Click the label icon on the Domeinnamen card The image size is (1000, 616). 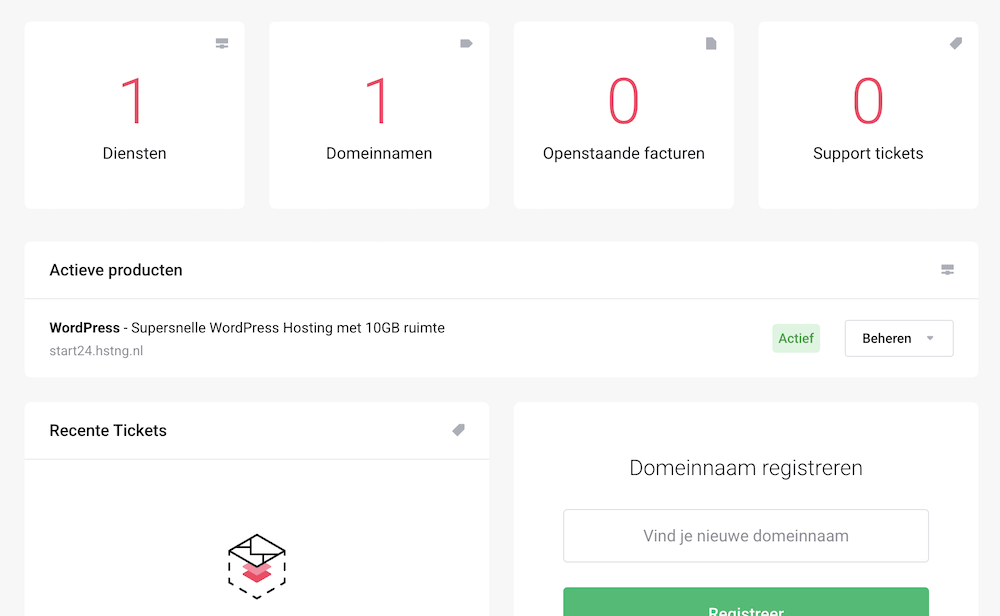pos(466,43)
